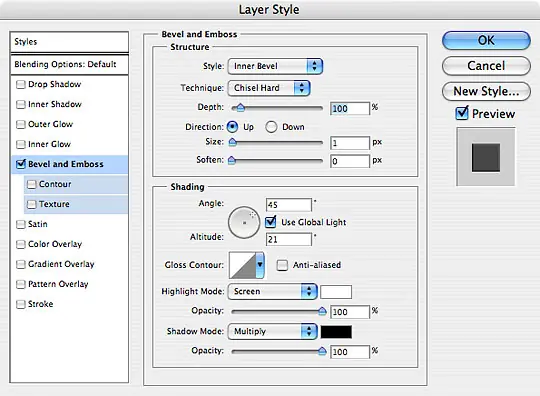This screenshot has height=396, width=540.
Task: Toggle the Outer Glow checkbox
Action: point(21,124)
